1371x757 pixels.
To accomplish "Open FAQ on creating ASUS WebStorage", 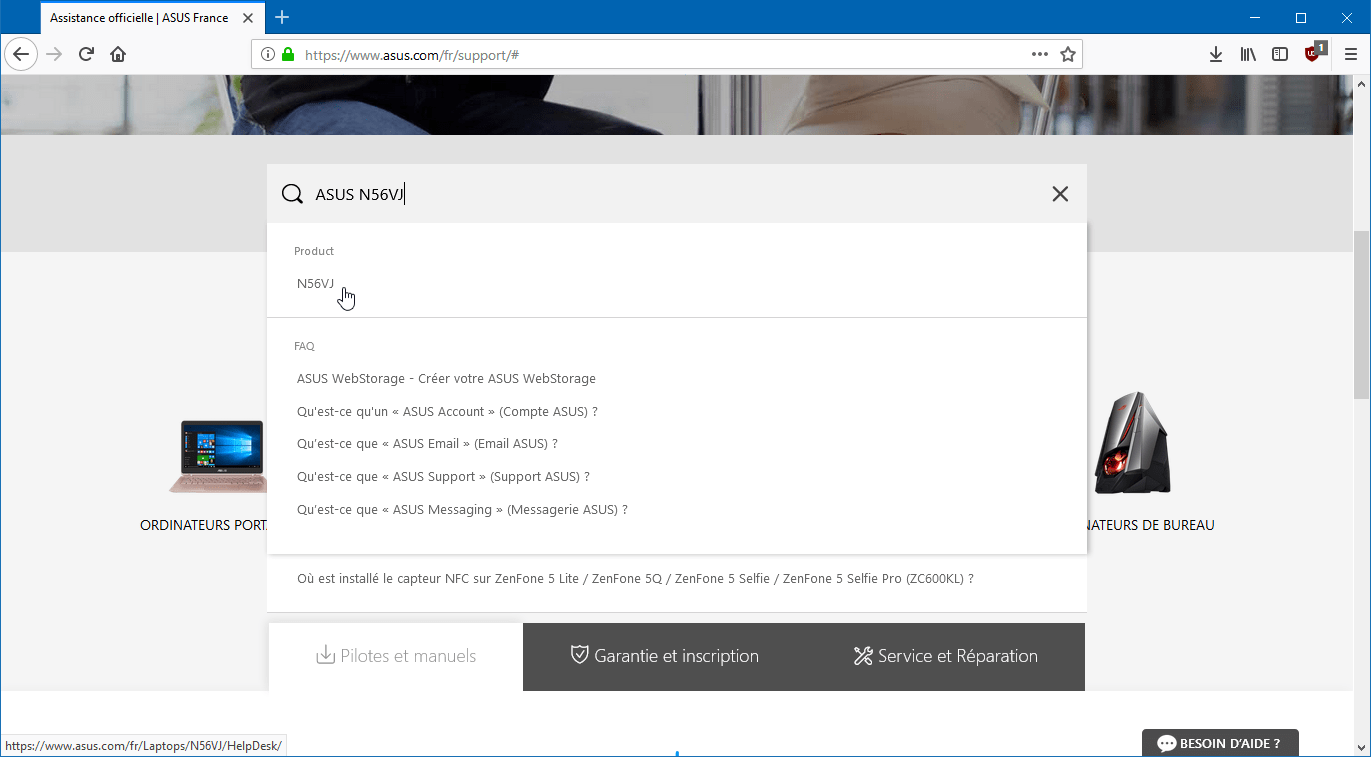I will click(x=446, y=379).
